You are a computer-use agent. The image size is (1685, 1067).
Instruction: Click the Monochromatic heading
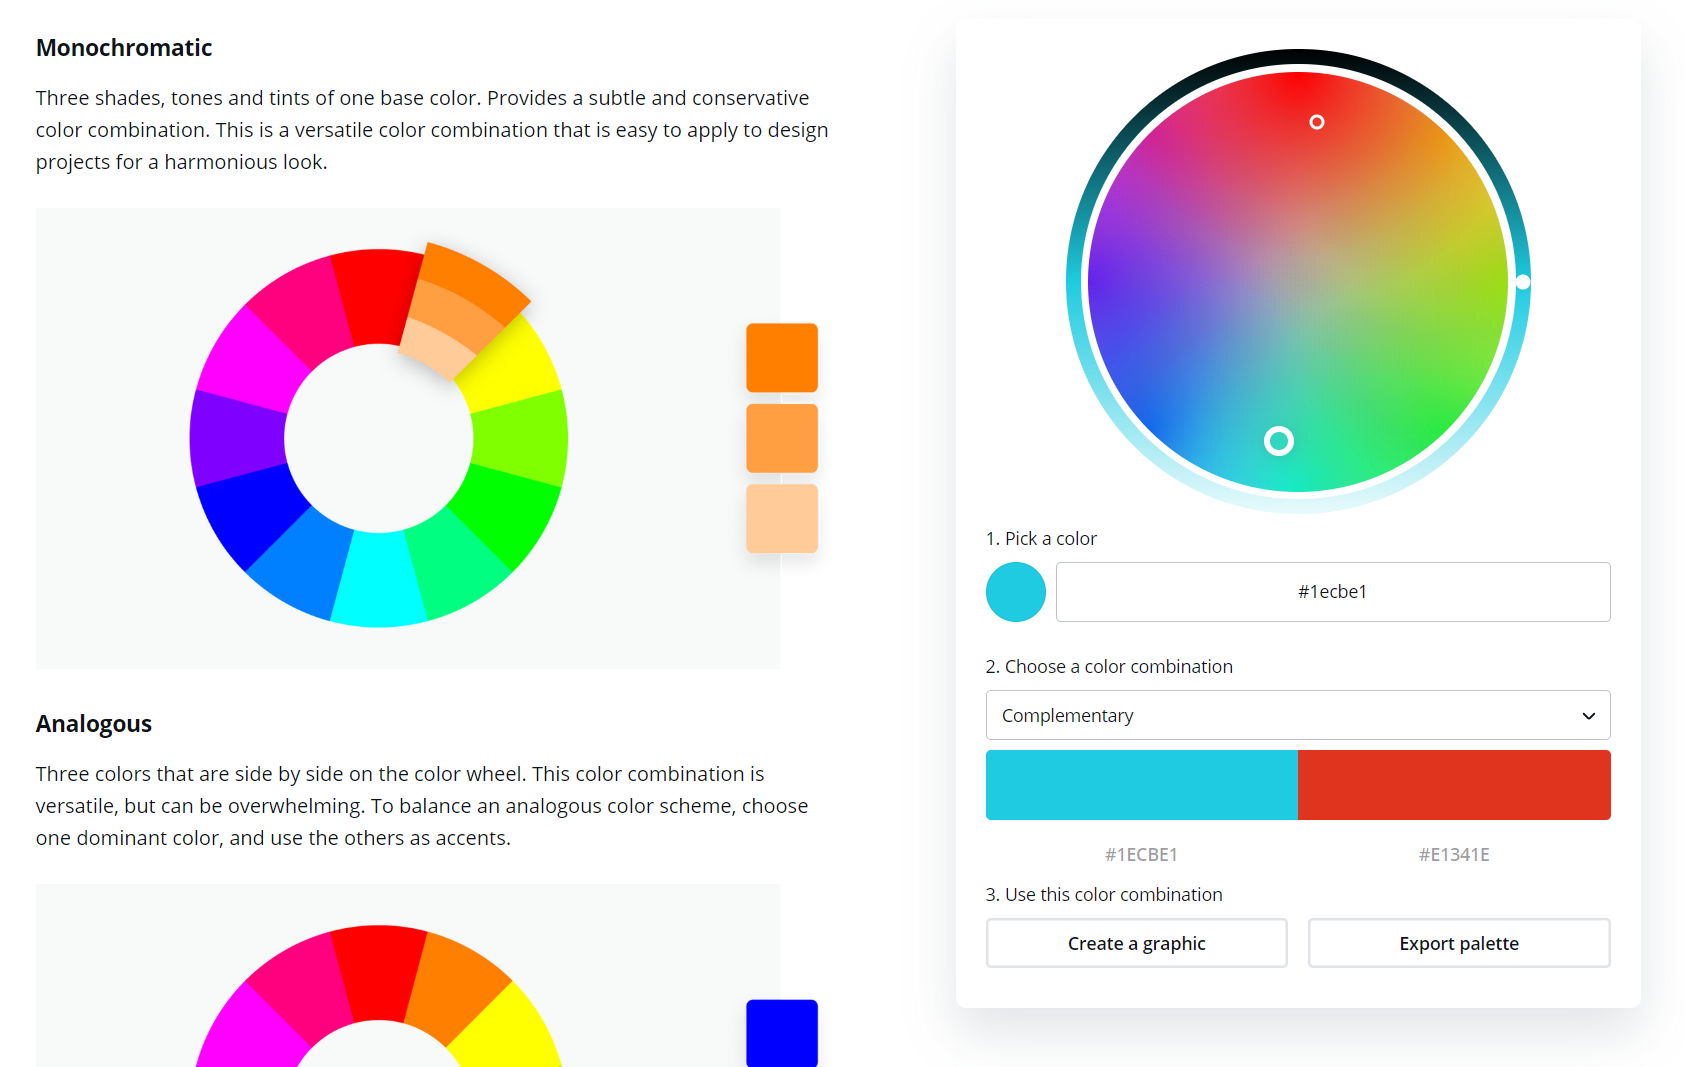pos(124,48)
